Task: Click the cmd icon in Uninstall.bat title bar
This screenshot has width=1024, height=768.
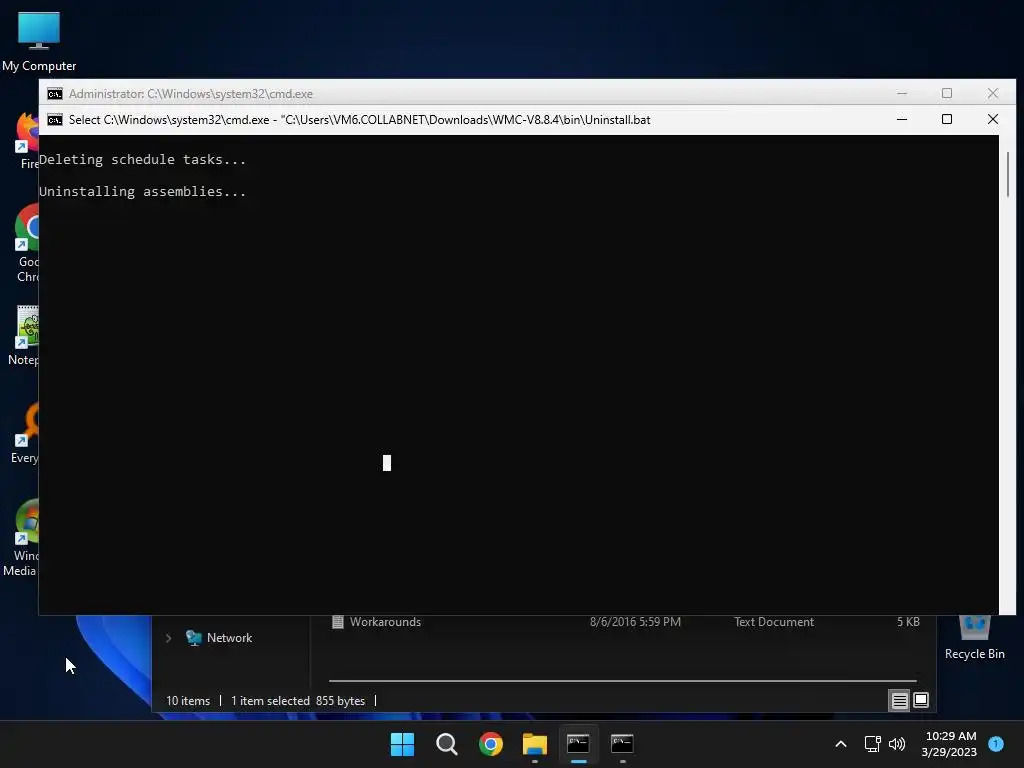Action: click(55, 120)
